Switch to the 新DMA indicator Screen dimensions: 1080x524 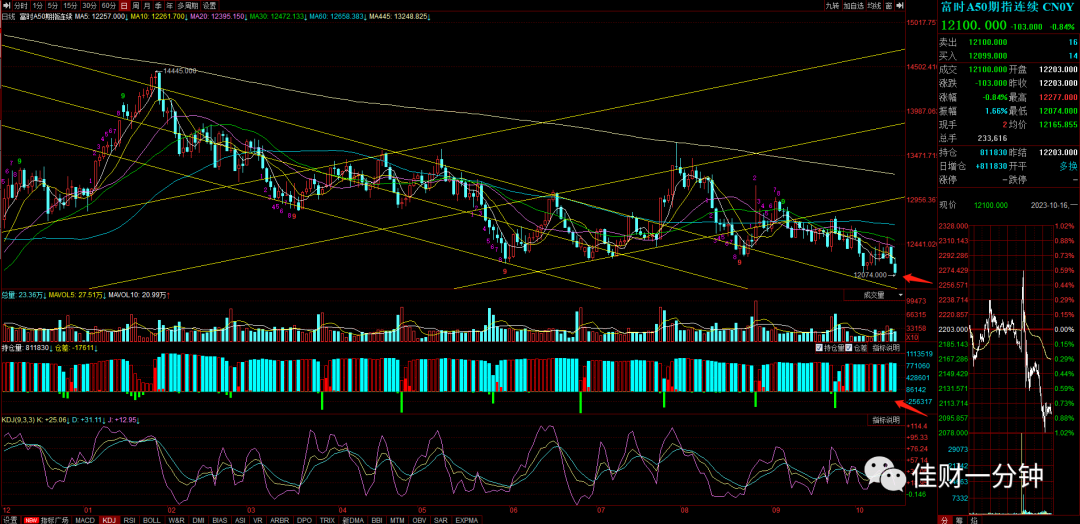pyautogui.click(x=353, y=519)
